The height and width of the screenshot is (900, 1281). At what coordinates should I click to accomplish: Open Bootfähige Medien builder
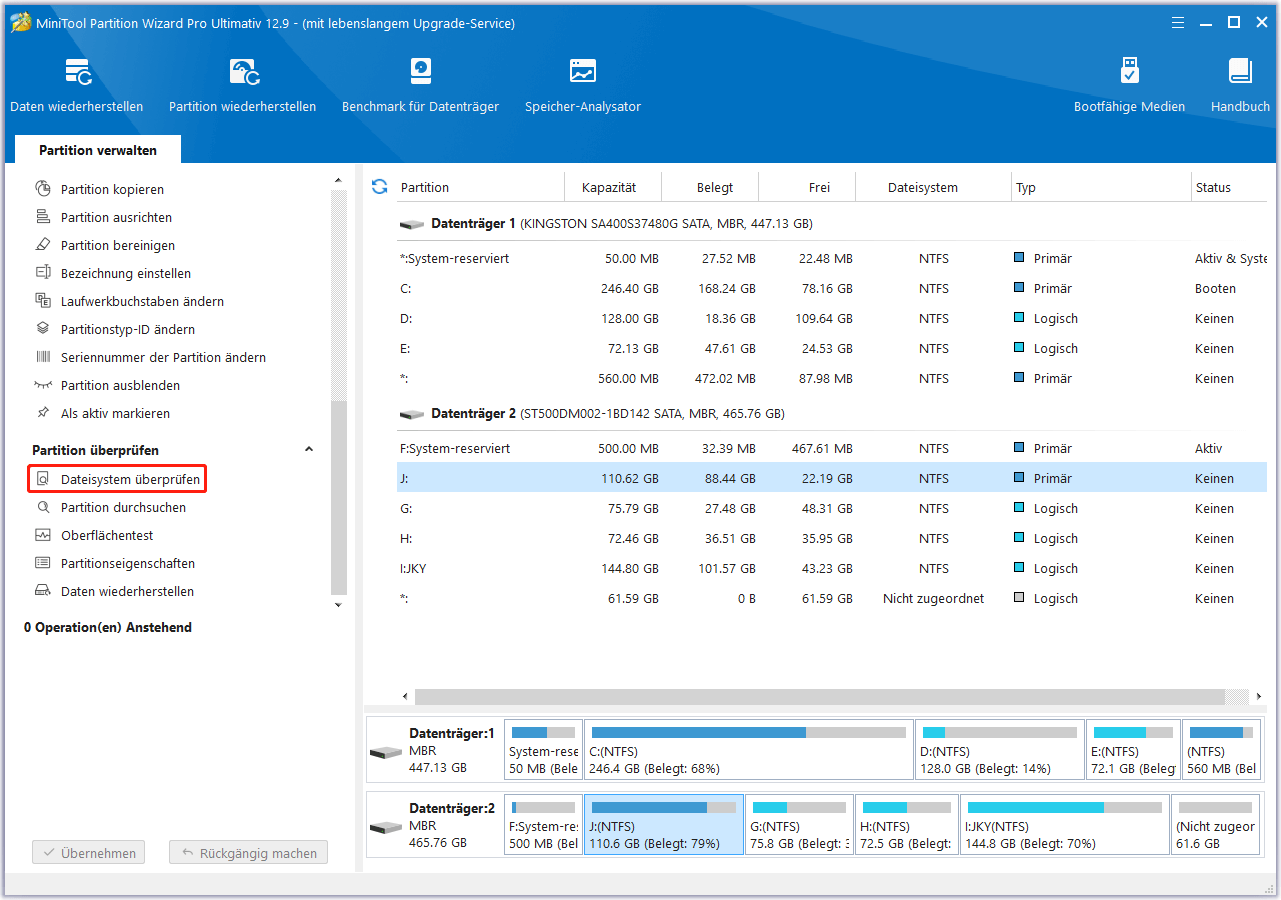point(1129,85)
